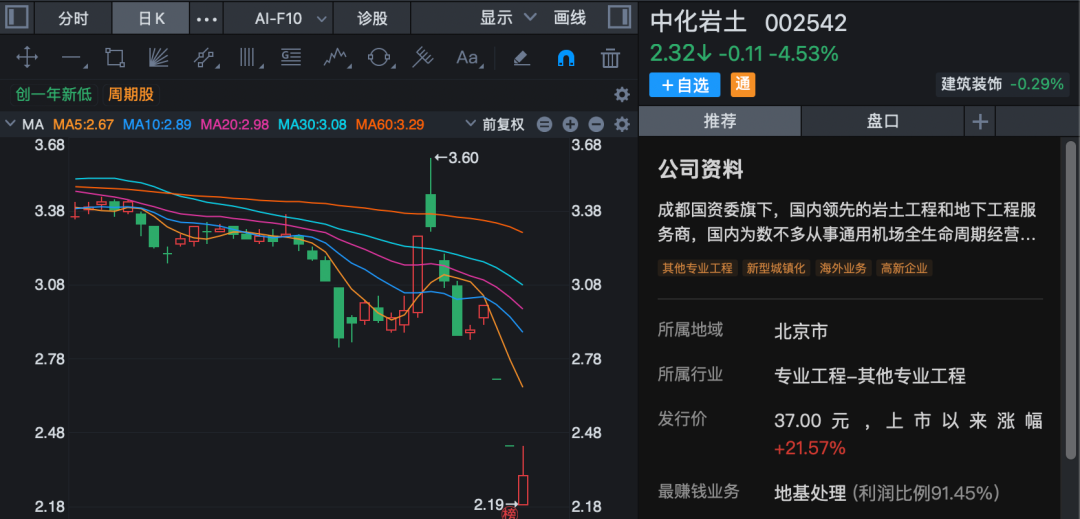This screenshot has width=1080, height=519.
Task: Switch to the 分时 intraday tab
Action: tap(73, 18)
